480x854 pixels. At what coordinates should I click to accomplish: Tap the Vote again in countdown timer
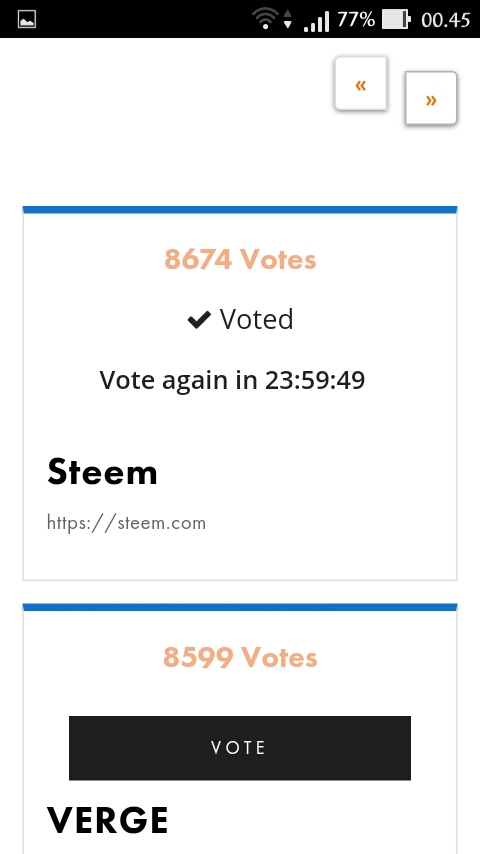[x=232, y=380]
